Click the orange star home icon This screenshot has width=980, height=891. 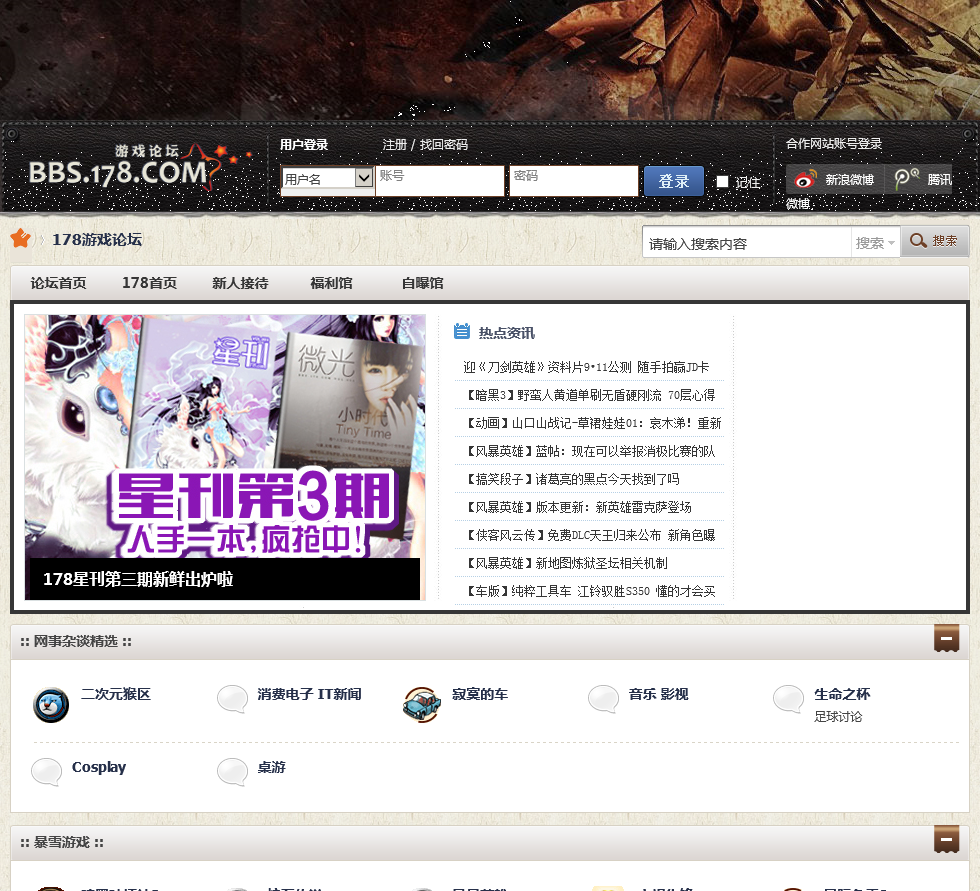pyautogui.click(x=21, y=239)
